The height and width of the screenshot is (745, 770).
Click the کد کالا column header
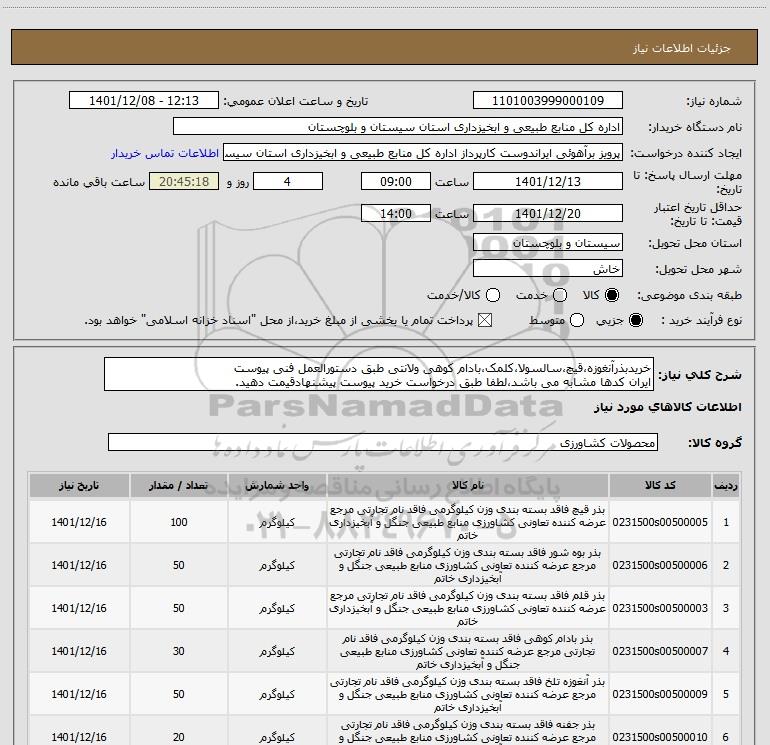(x=660, y=485)
